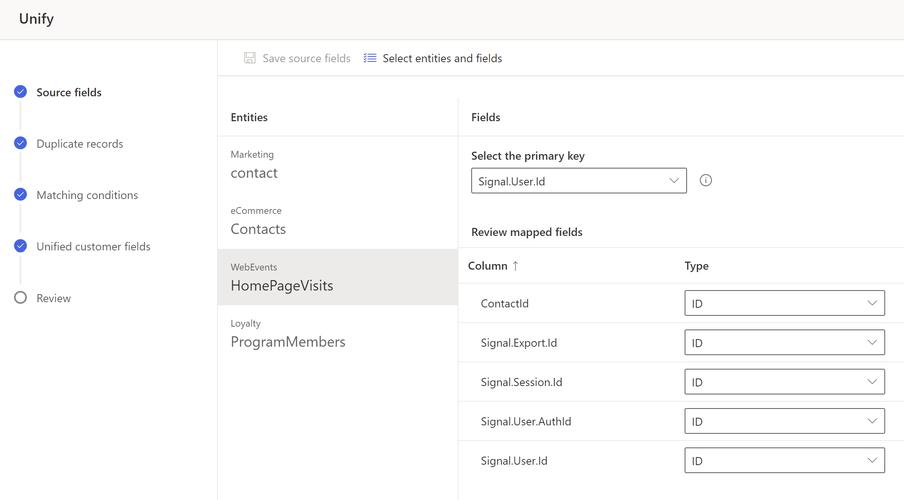Click the Entities heading
The image size is (904, 500).
click(x=249, y=117)
